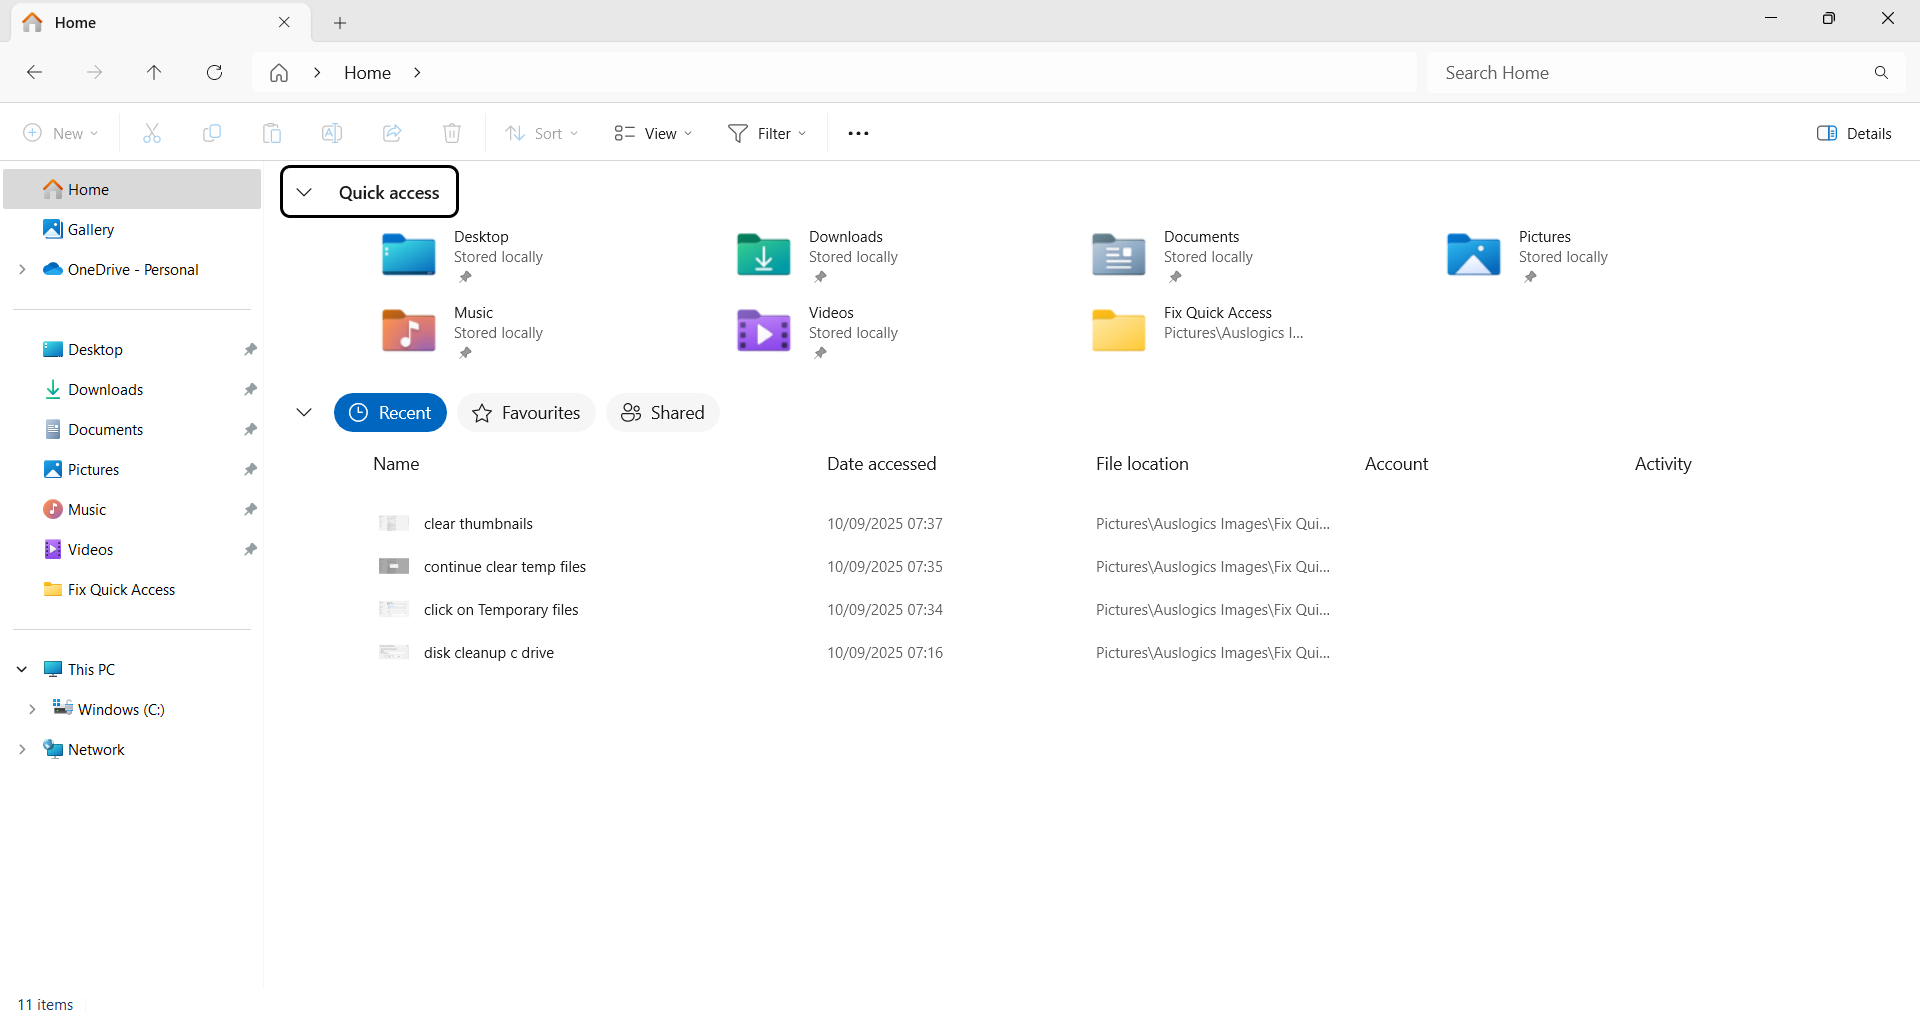Unpin Downloads from the sidebar
Image resolution: width=1920 pixels, height=1017 pixels.
[250, 389]
